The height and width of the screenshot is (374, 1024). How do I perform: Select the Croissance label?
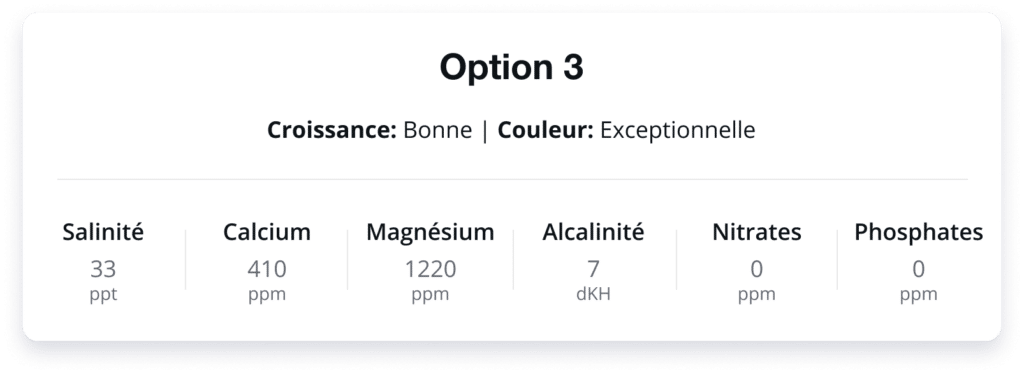(332, 130)
